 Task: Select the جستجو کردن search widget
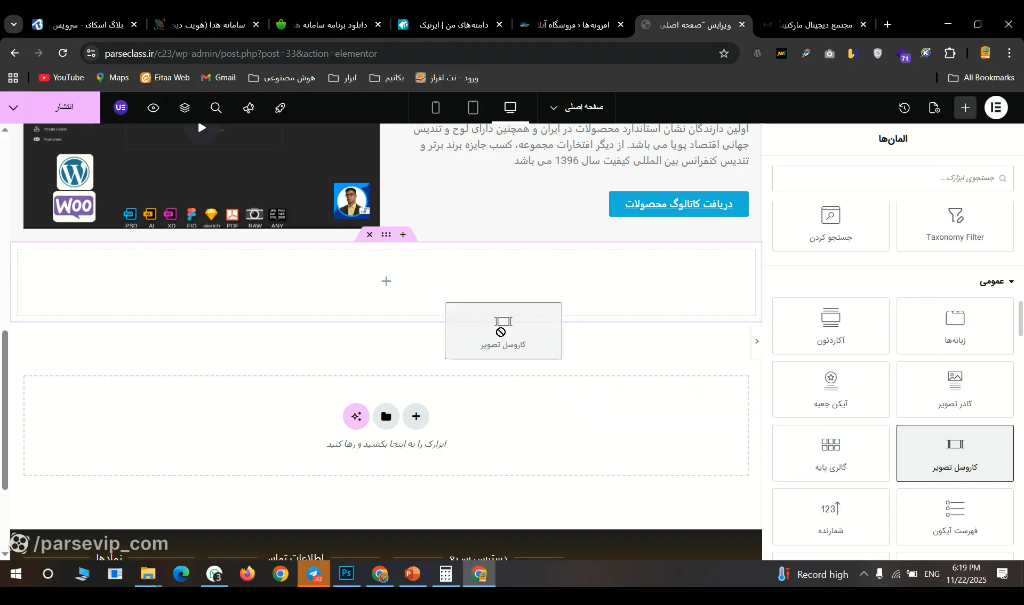831,225
